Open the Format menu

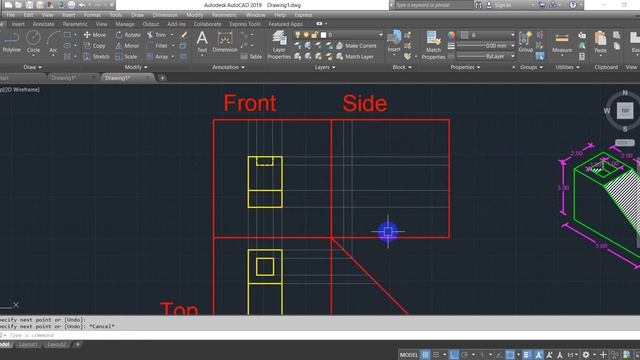click(x=92, y=15)
